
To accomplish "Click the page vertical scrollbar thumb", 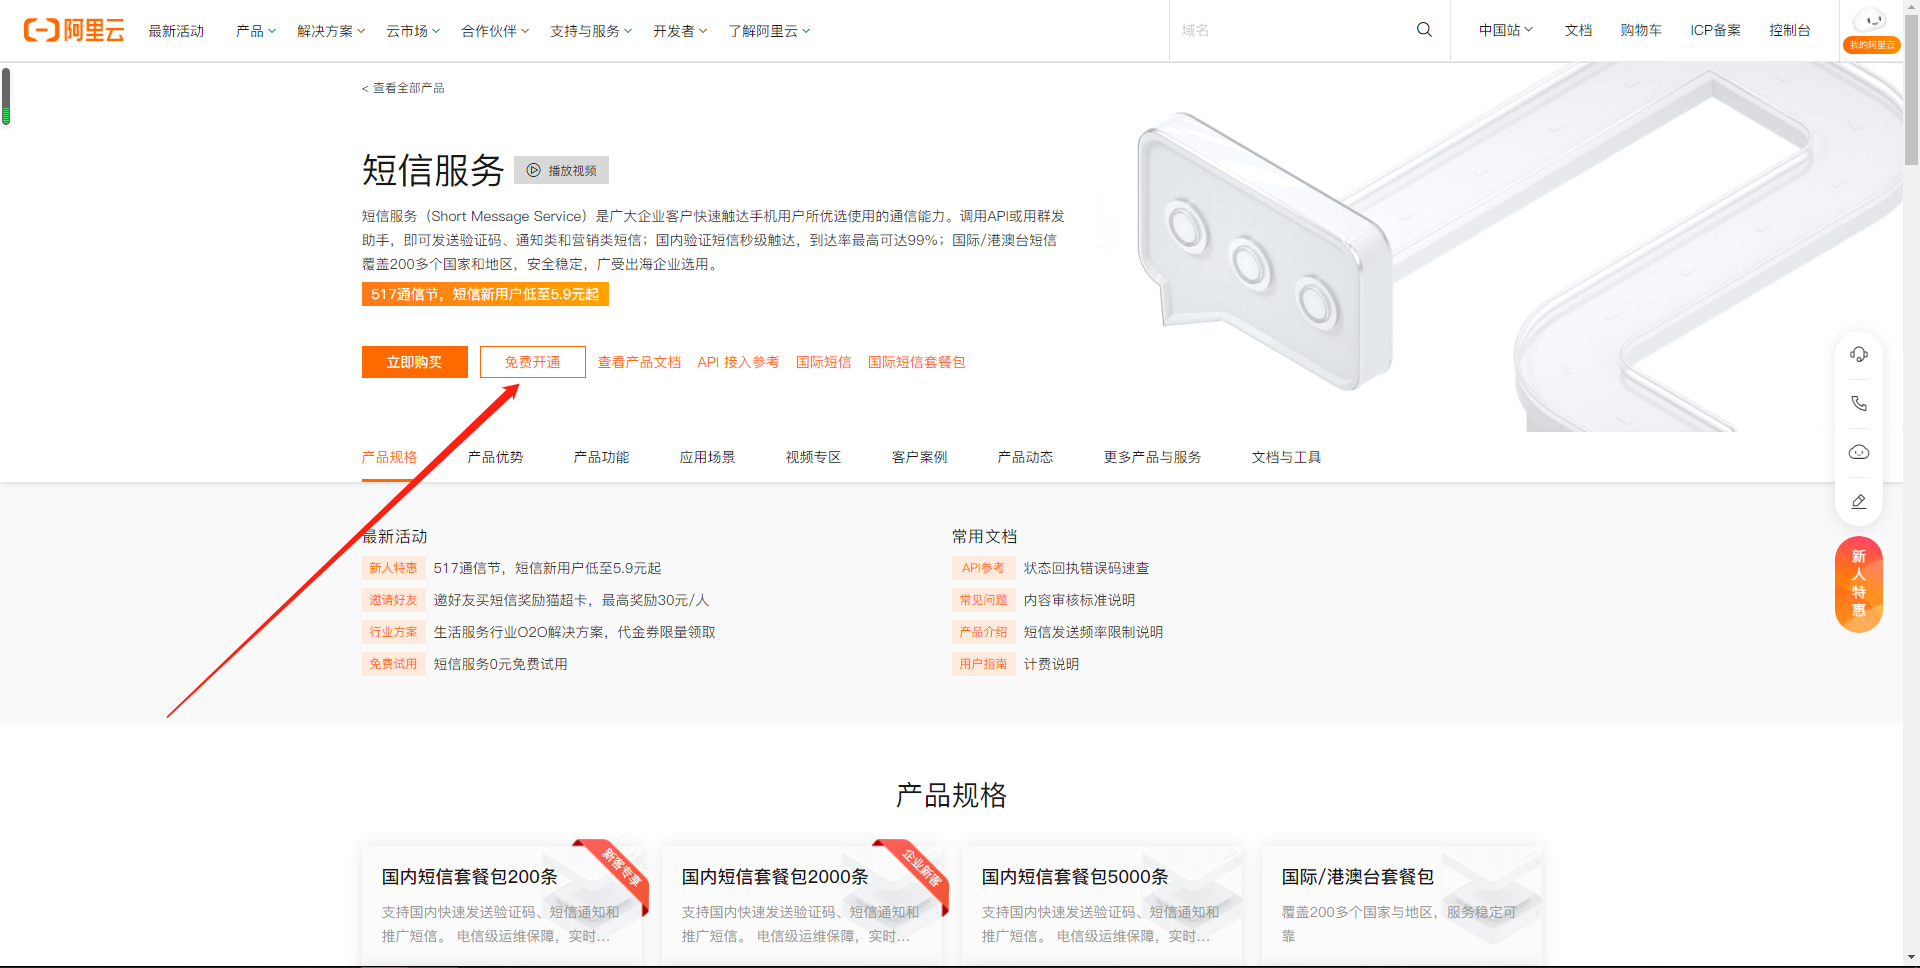I will (1911, 90).
